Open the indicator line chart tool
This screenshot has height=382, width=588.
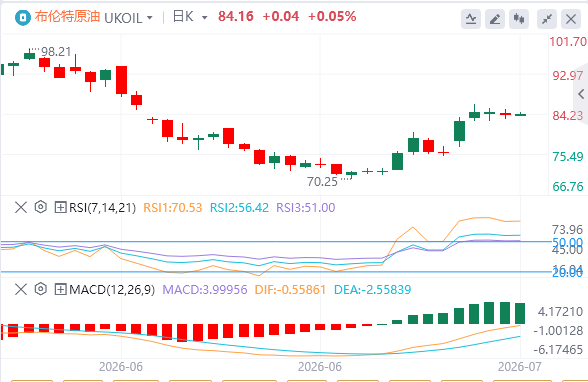pyautogui.click(x=471, y=18)
